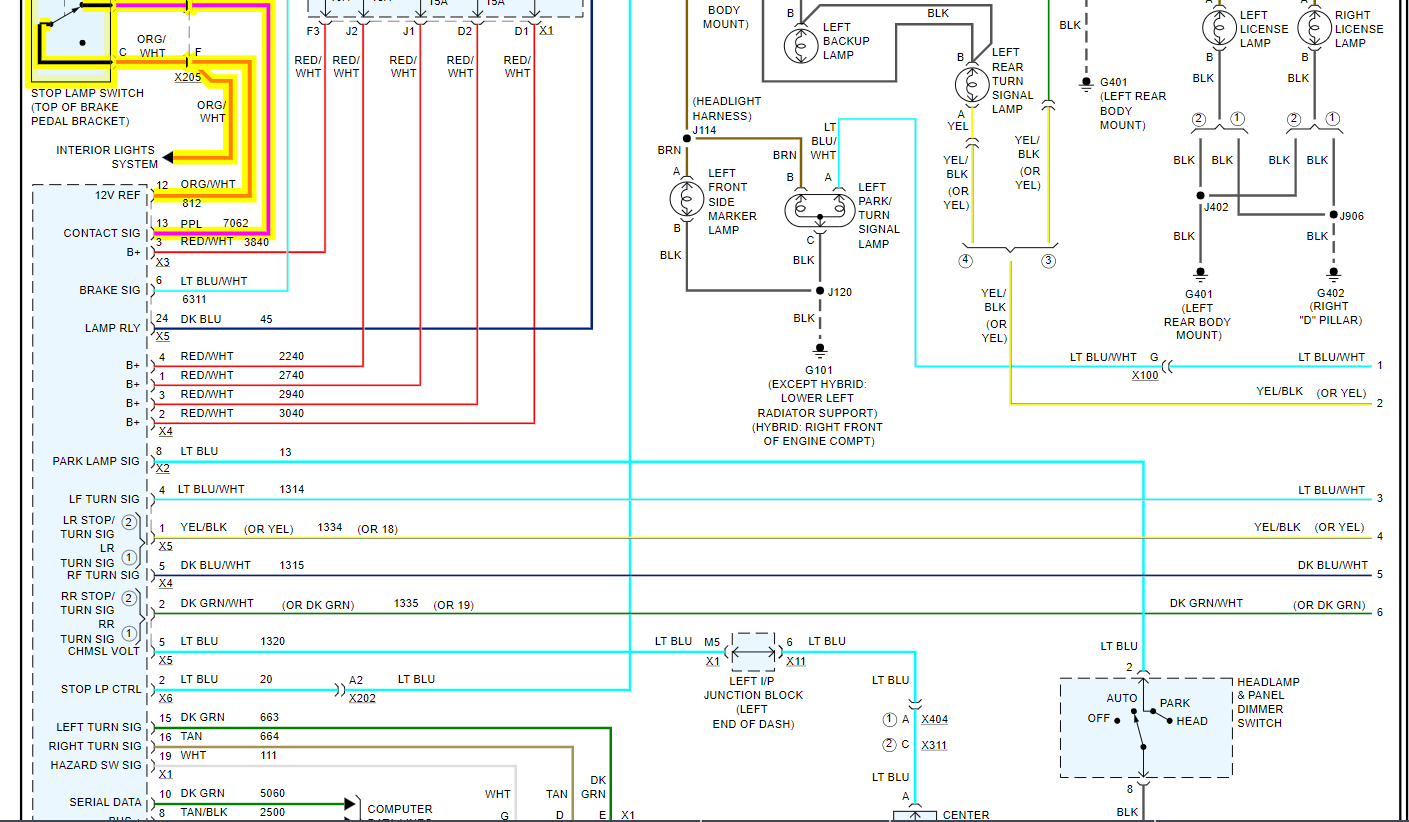The width and height of the screenshot is (1409, 822).
Task: Click the right license lamp bulb symbol
Action: [x=1315, y=28]
